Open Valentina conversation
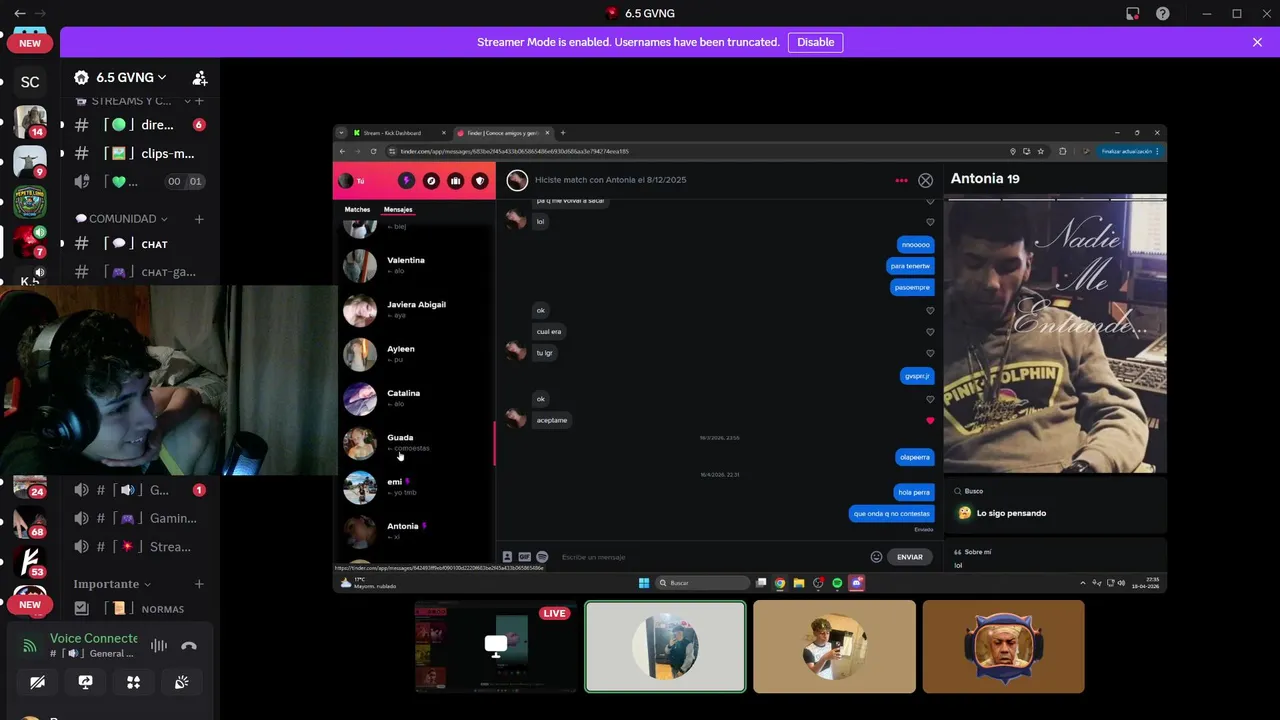 [414, 265]
